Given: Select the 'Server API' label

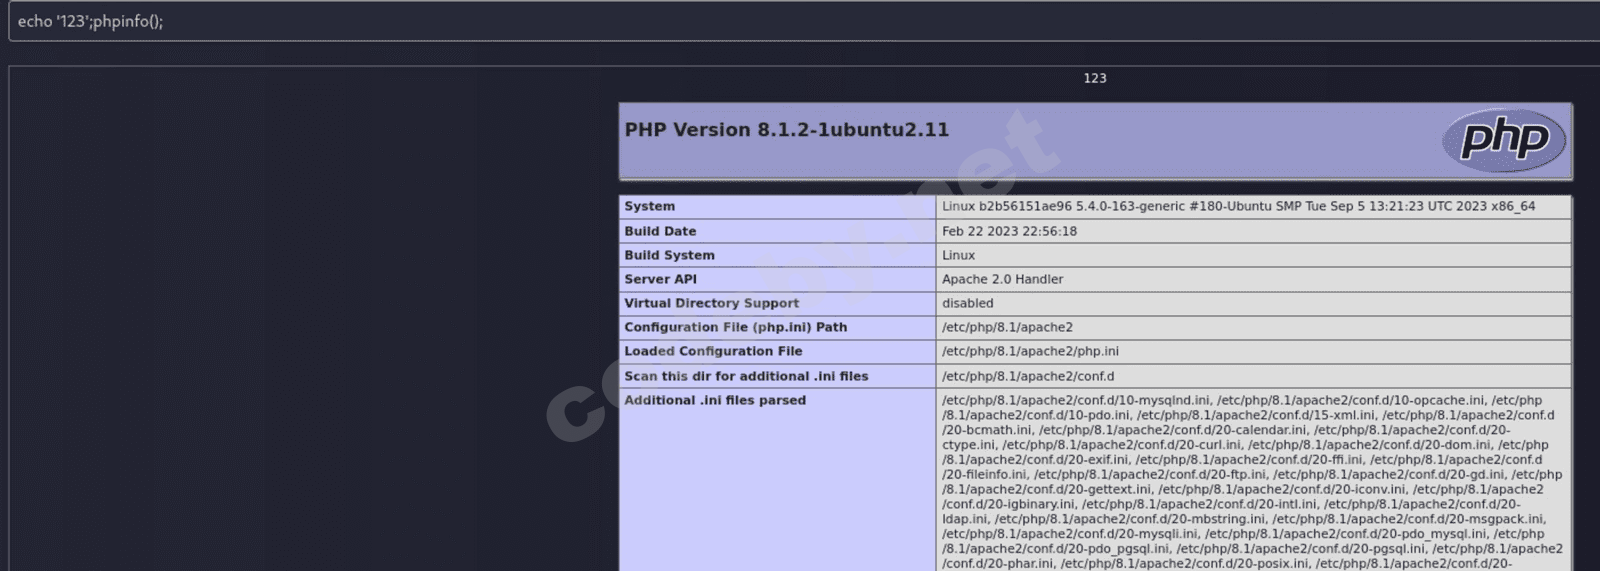Looking at the screenshot, I should click(x=660, y=279).
